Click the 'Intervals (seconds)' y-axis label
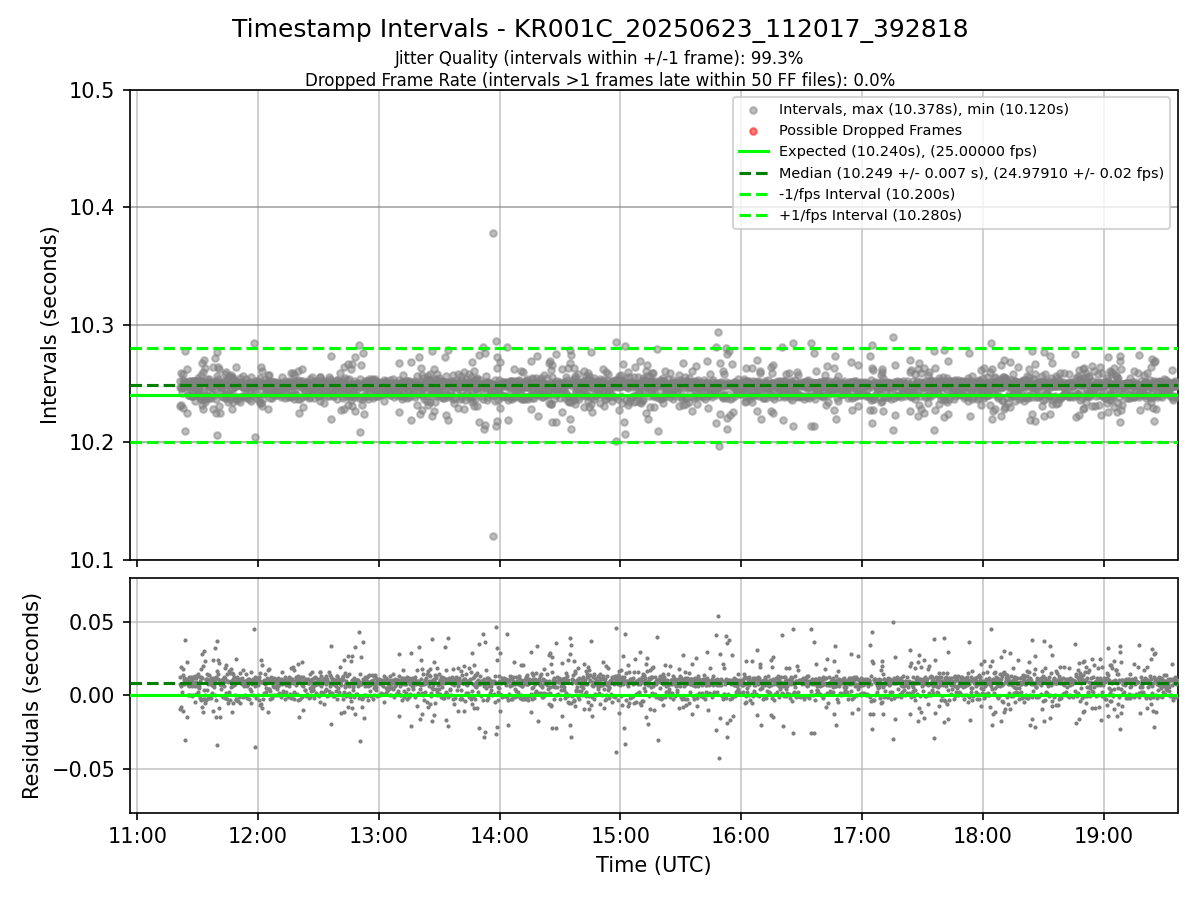Viewport: 1200px width, 900px height. 50,325
